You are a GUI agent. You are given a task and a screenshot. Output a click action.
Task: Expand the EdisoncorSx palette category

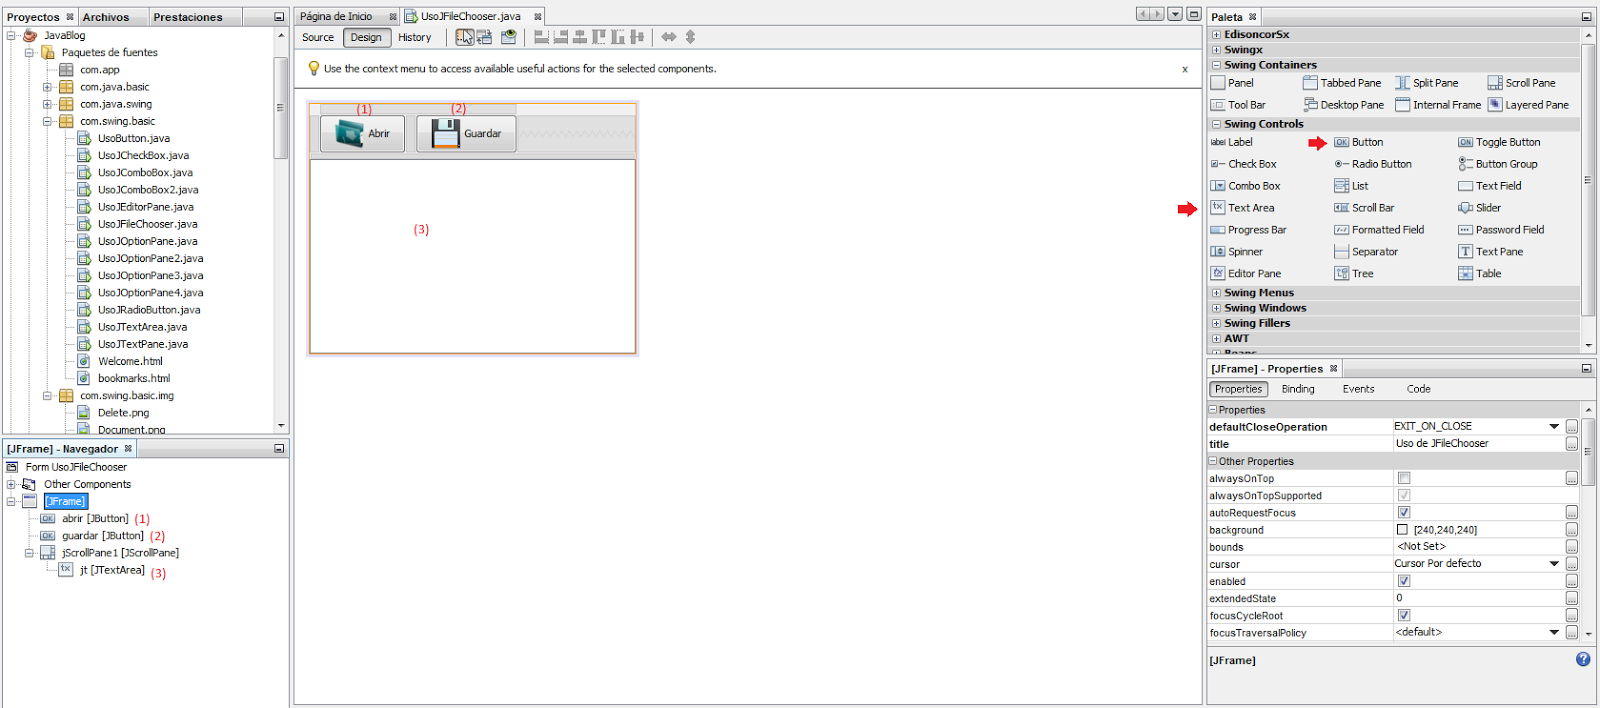pos(1216,34)
